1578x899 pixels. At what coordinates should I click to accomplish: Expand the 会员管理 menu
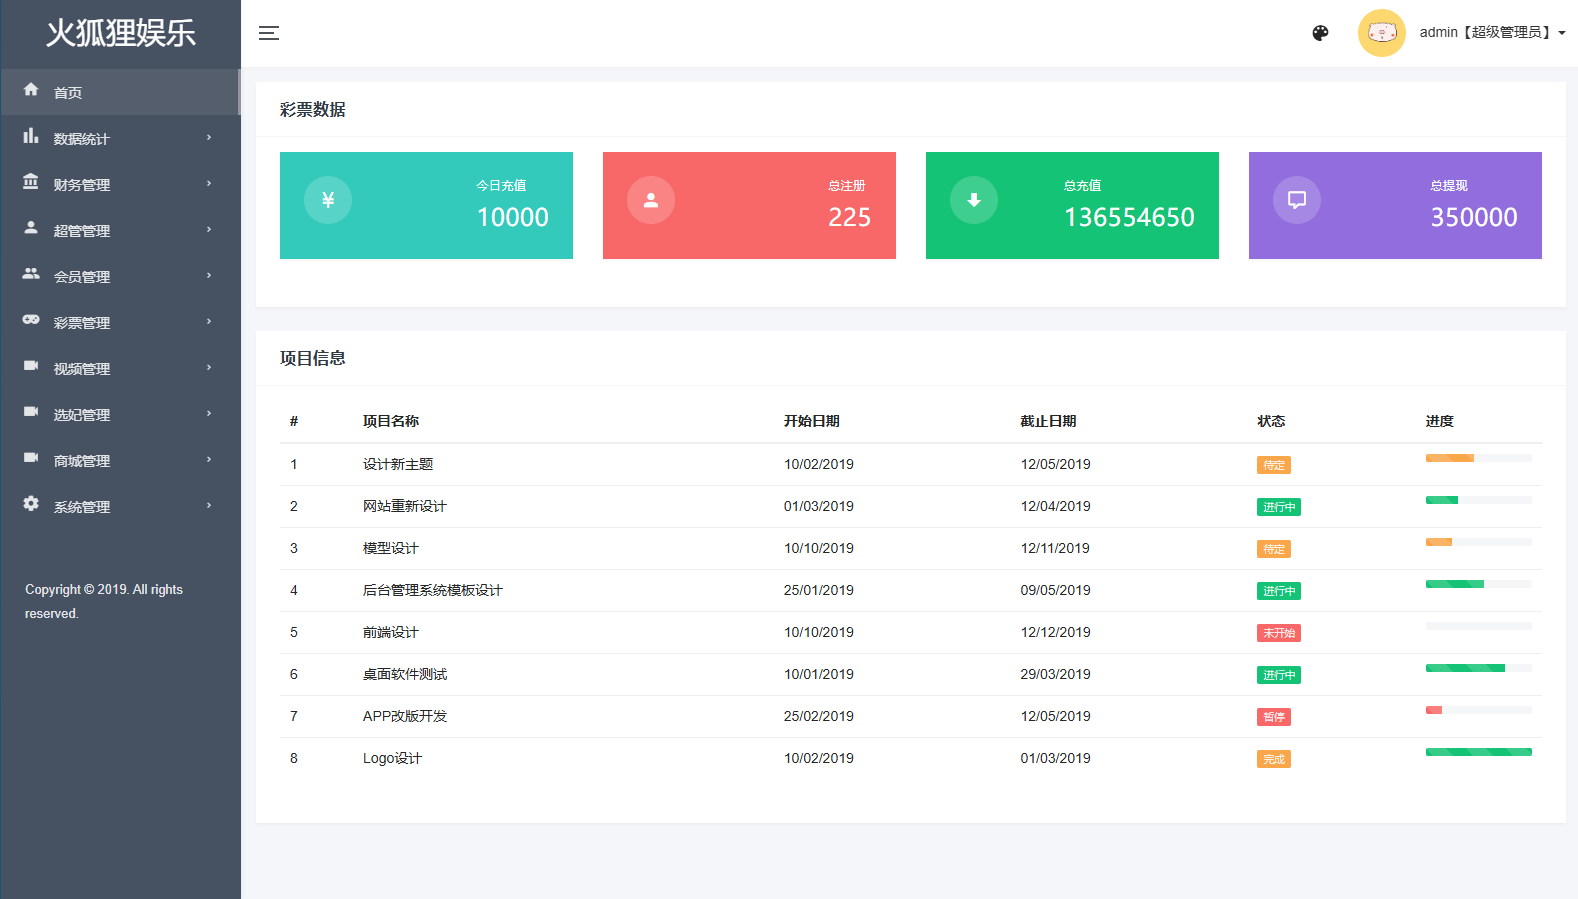(120, 276)
